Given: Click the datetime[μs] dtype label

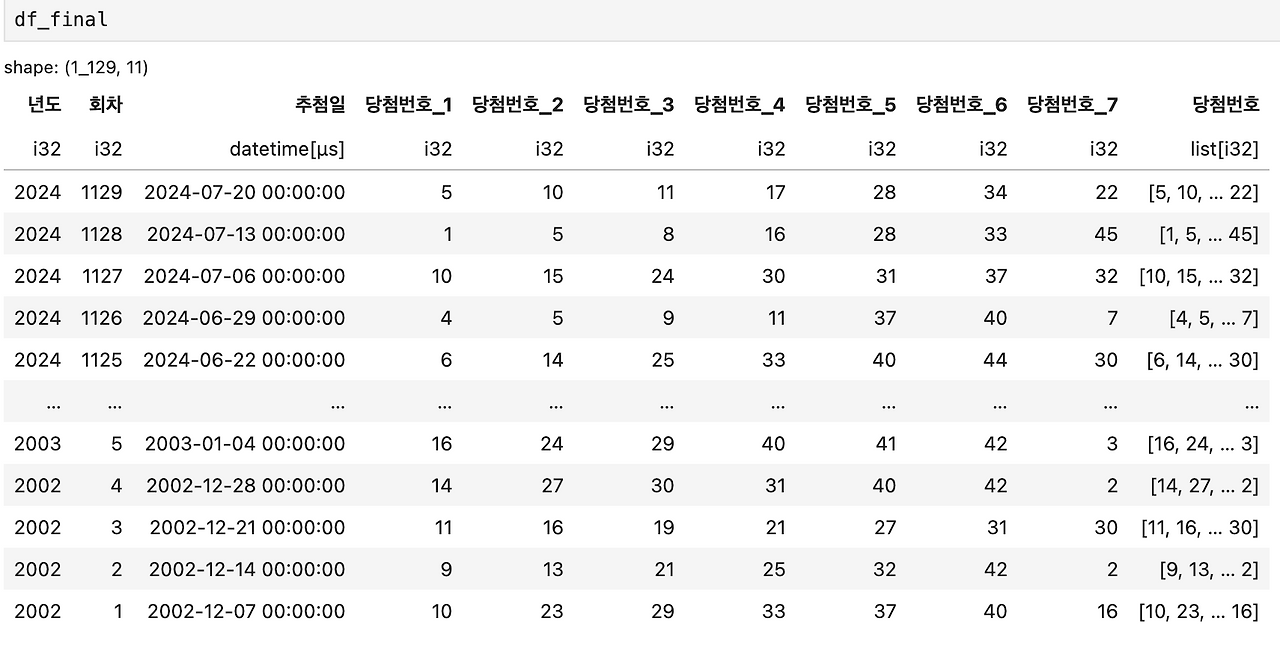Looking at the screenshot, I should tap(287, 149).
